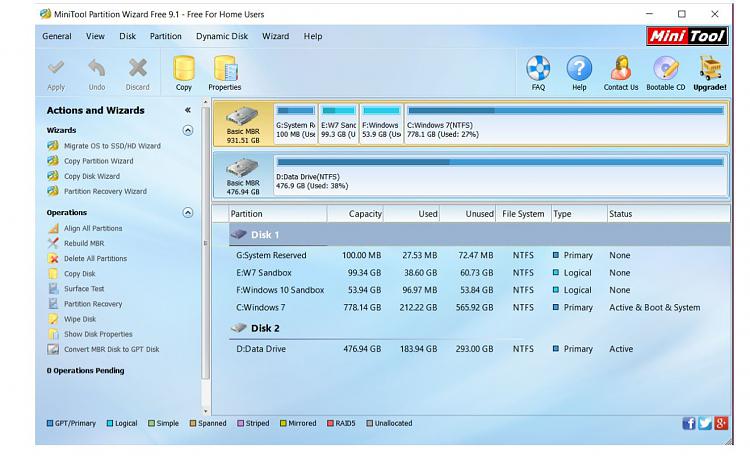Open the Google Plus icon

721,423
